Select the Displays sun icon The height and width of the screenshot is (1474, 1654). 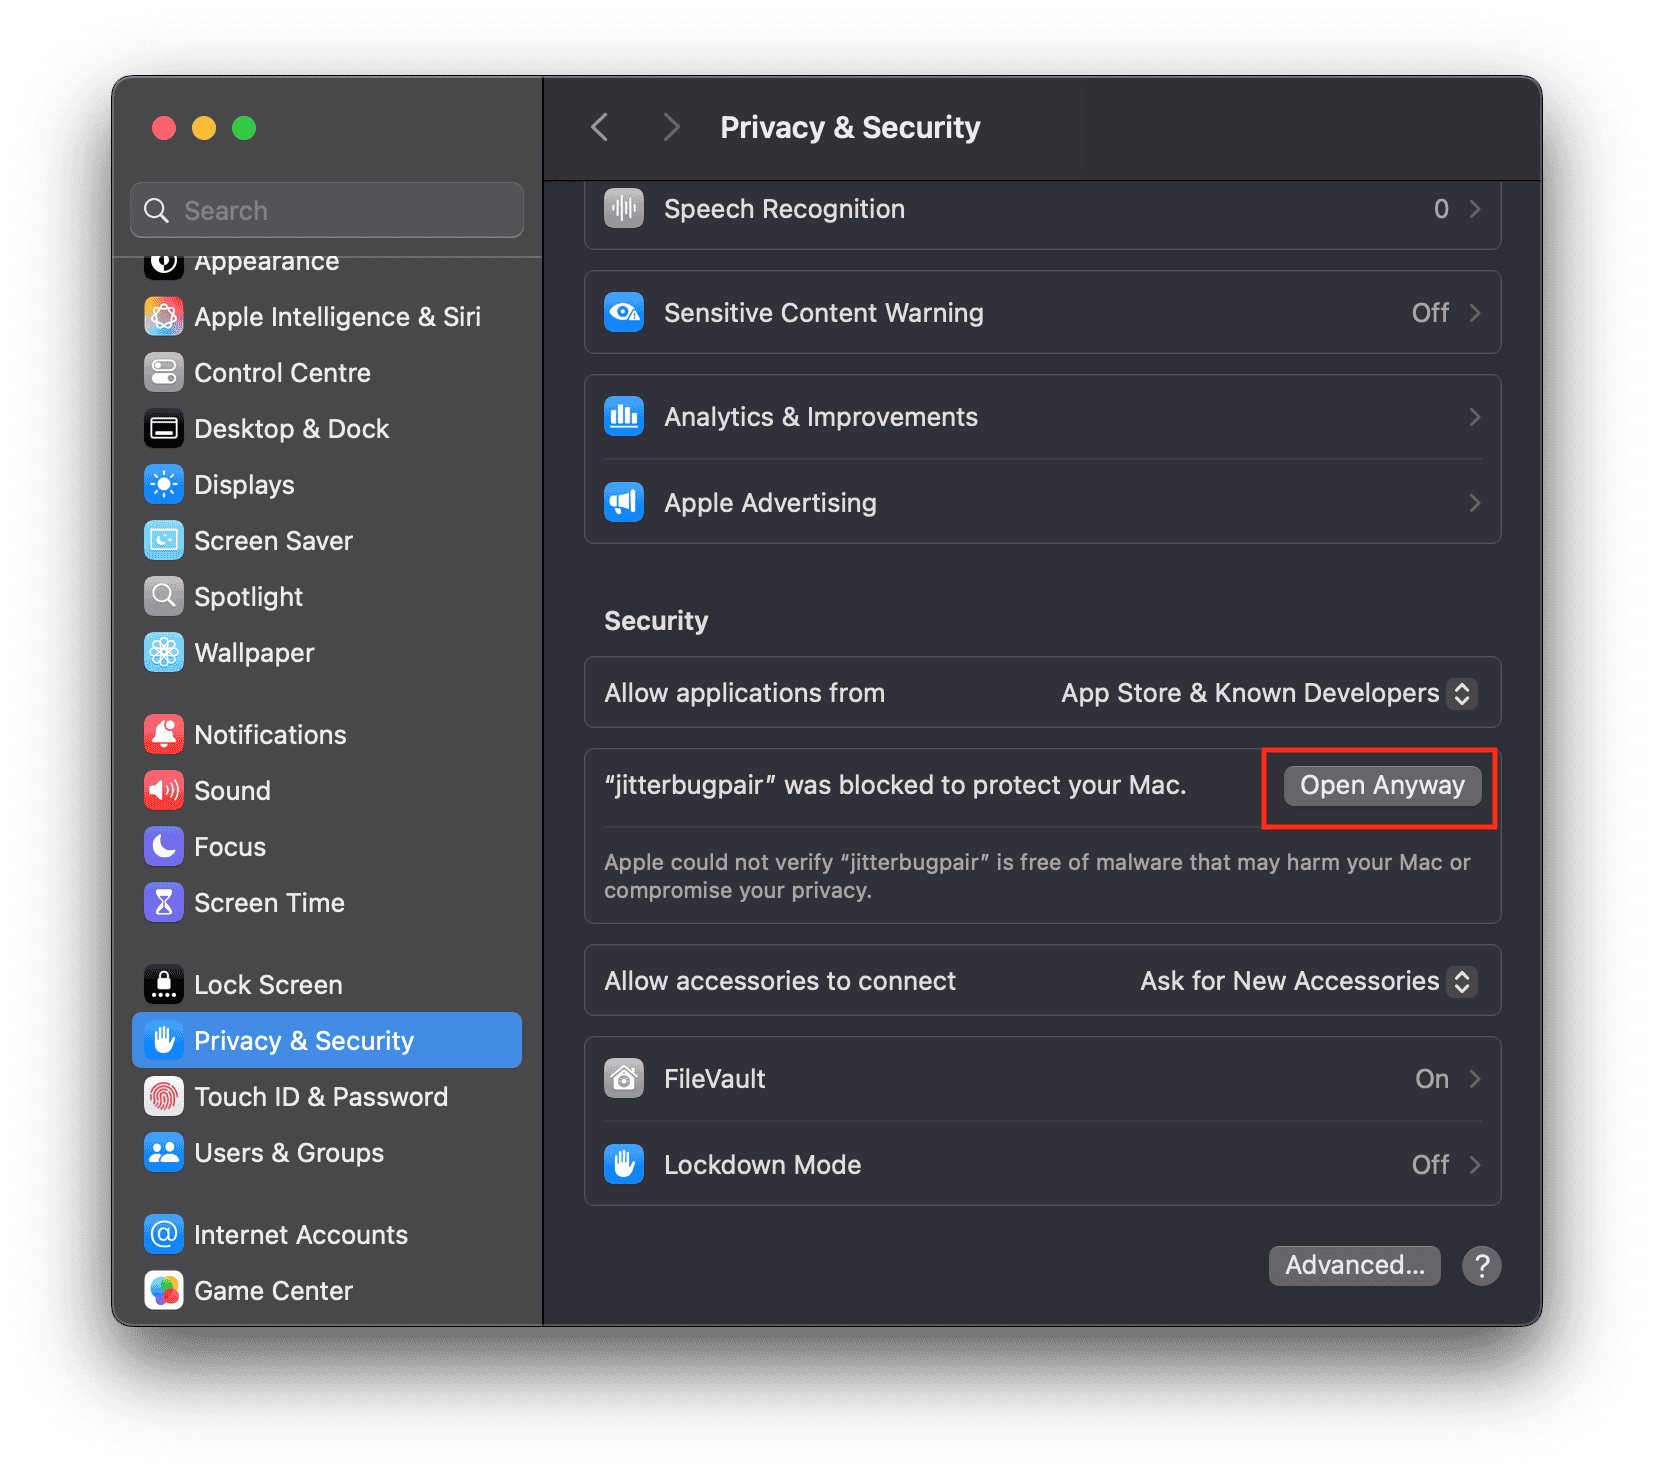click(164, 485)
